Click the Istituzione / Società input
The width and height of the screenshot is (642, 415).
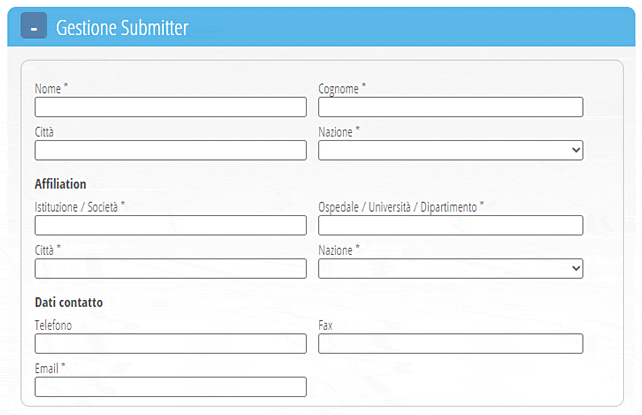(x=170, y=225)
